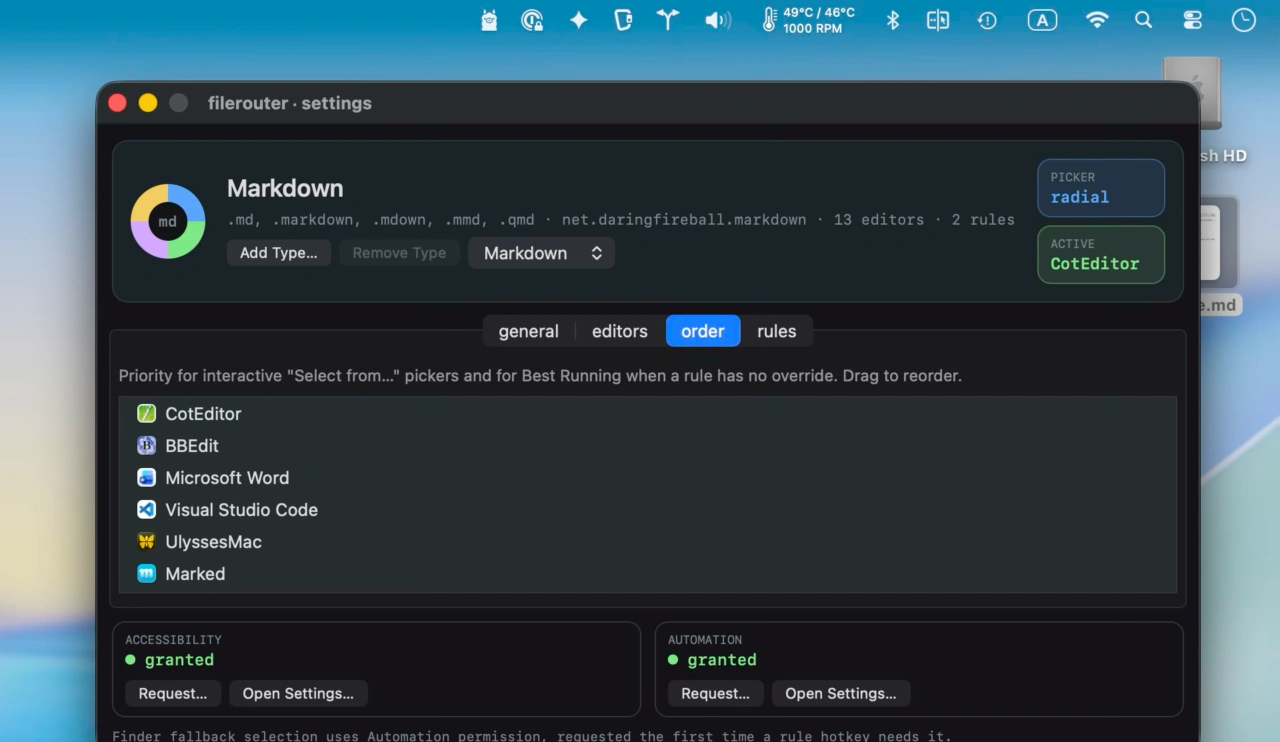
Task: Click the AUTOMATION section label
Action: click(x=705, y=640)
